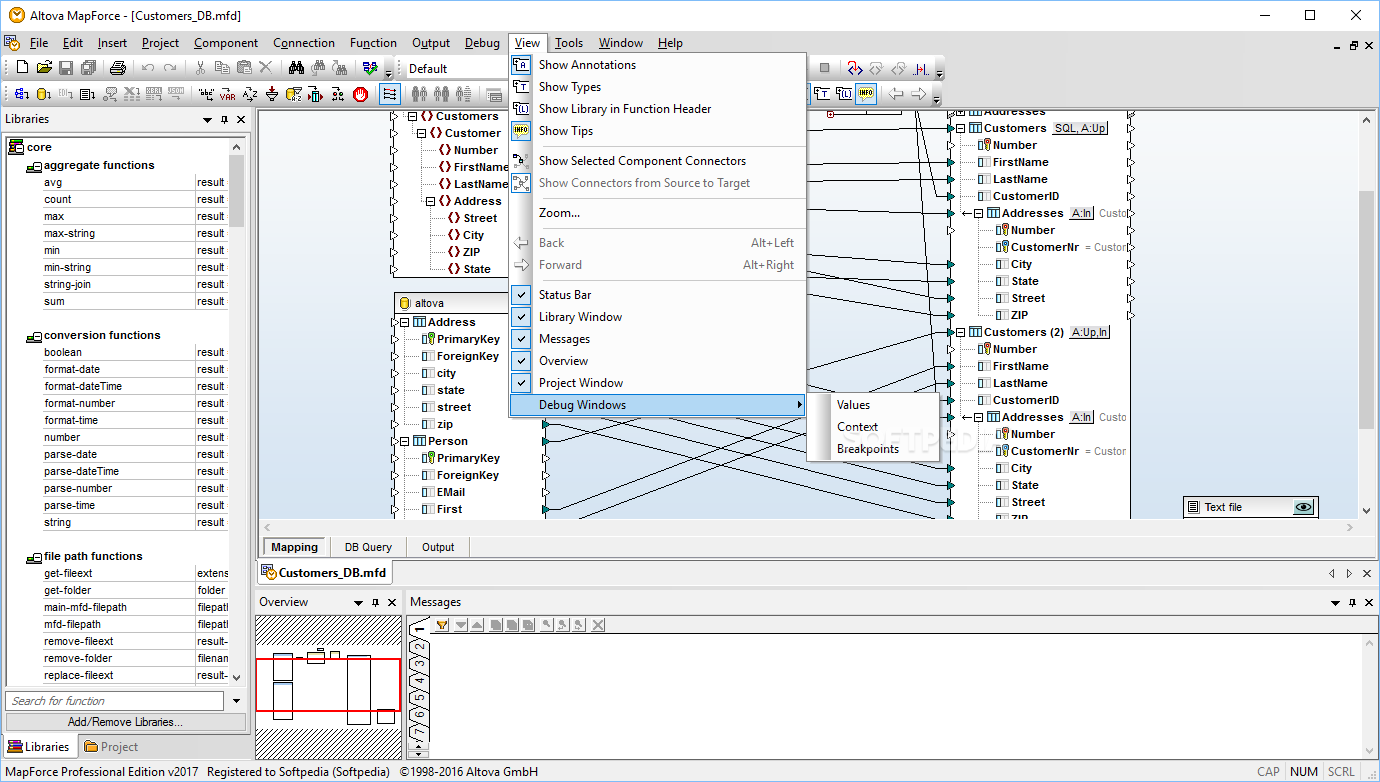Viewport: 1380px width, 782px height.
Task: Toggle preview eye on Text file component
Action: [1303, 507]
